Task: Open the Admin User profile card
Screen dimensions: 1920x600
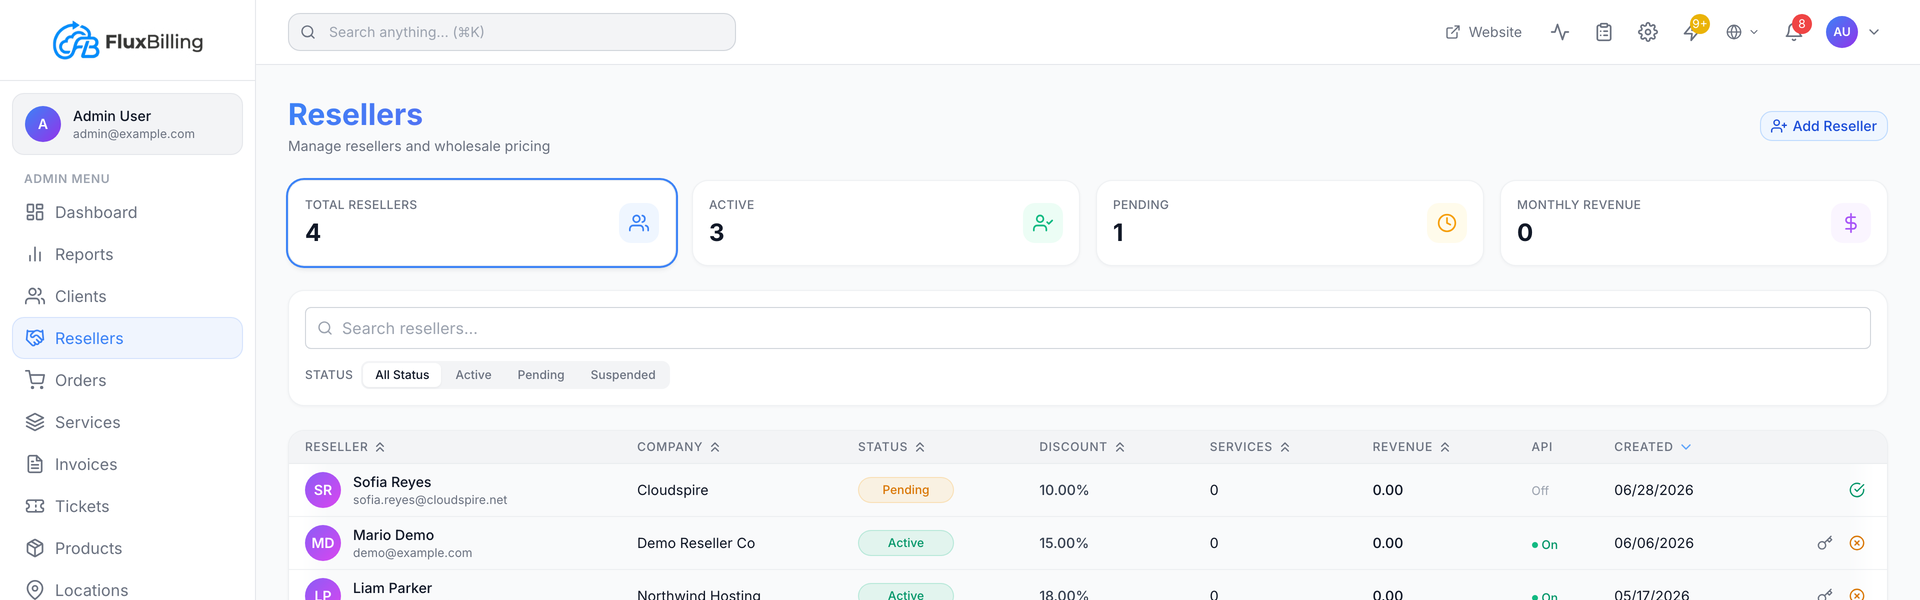Action: [127, 124]
